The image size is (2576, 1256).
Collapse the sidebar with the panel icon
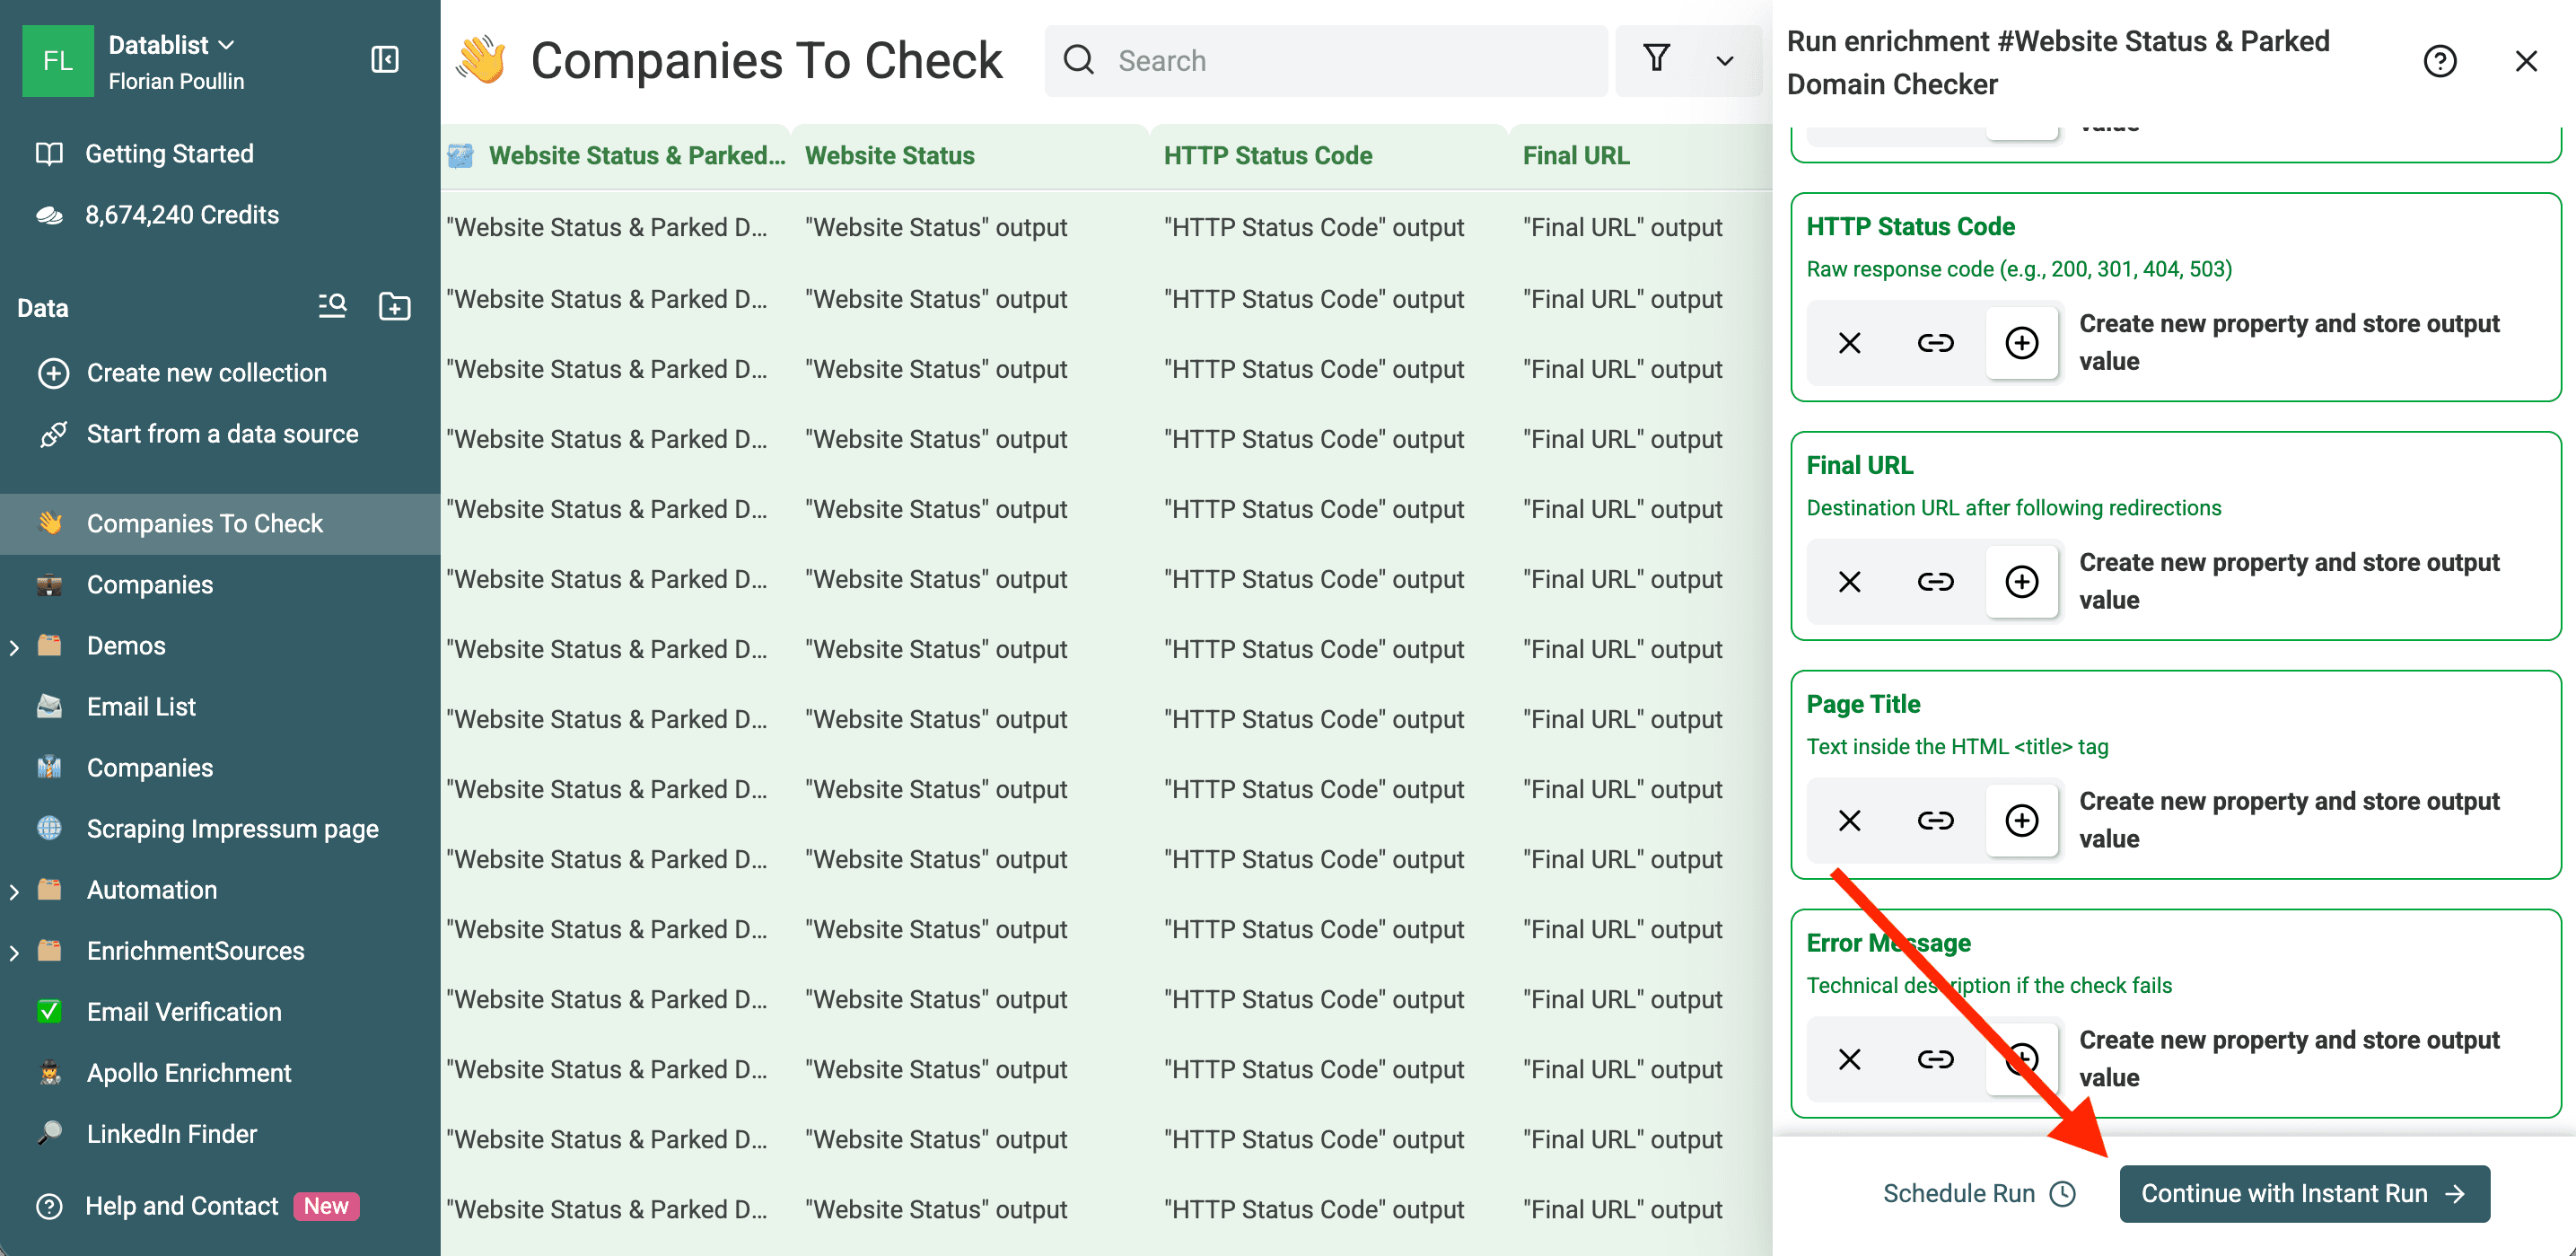coord(385,60)
